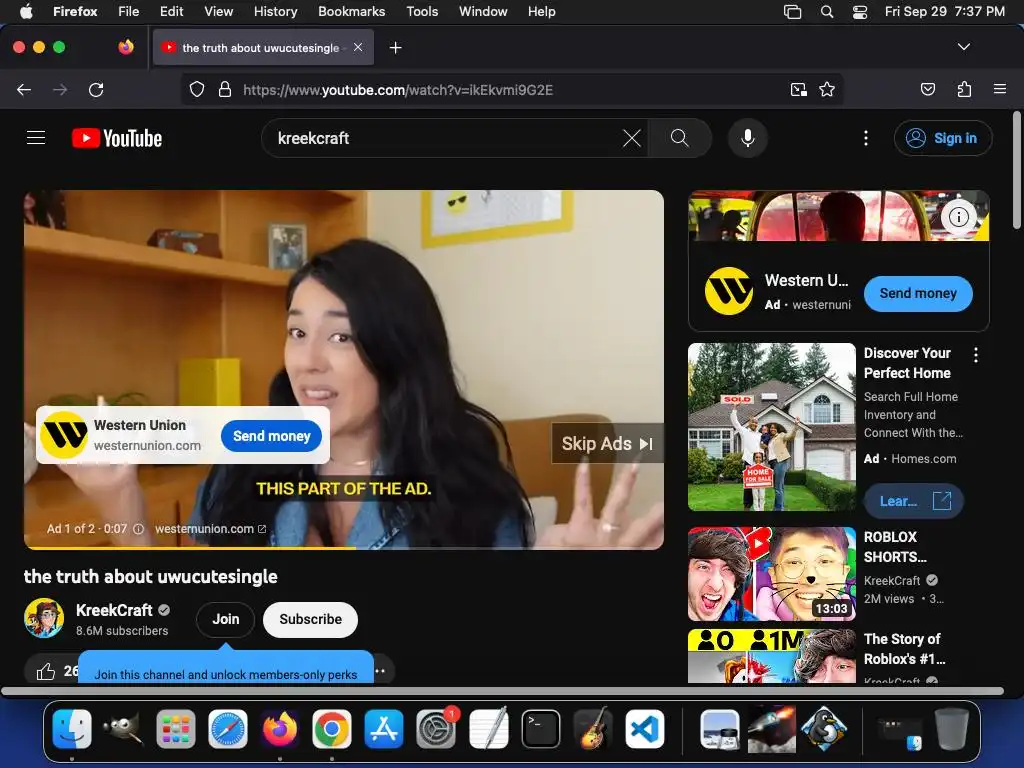Open YouTube settings three-dot menu
1024x768 pixels.
pyautogui.click(x=865, y=138)
